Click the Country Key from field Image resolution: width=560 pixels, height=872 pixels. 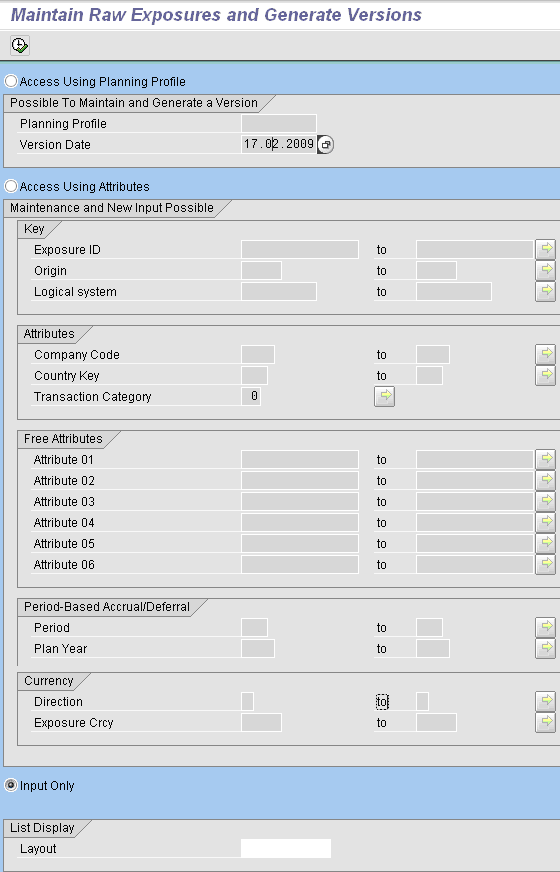254,375
